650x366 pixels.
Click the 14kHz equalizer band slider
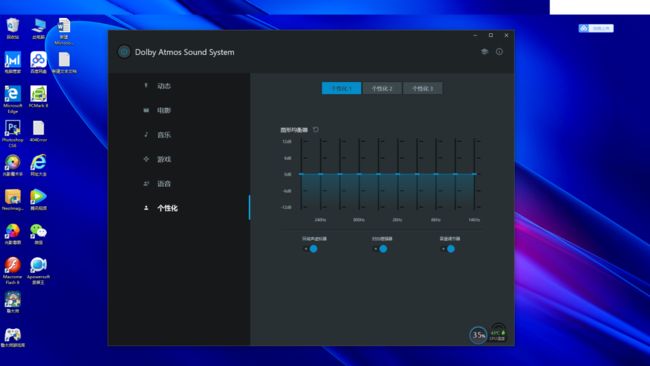(x=474, y=174)
